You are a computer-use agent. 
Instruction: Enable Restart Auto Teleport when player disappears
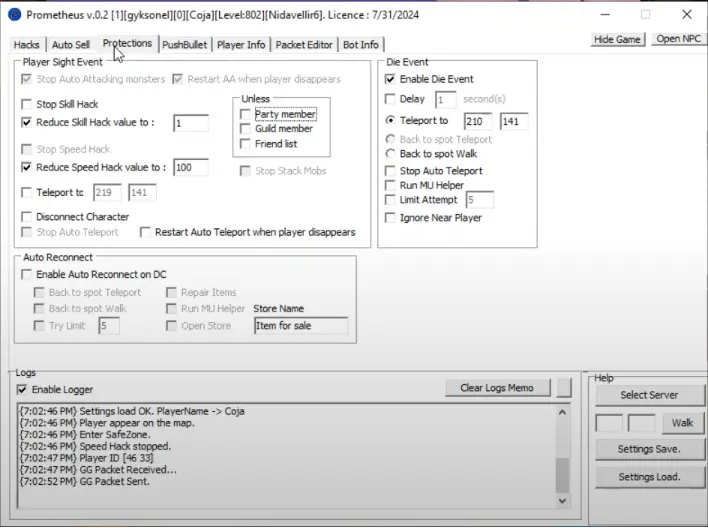point(145,232)
